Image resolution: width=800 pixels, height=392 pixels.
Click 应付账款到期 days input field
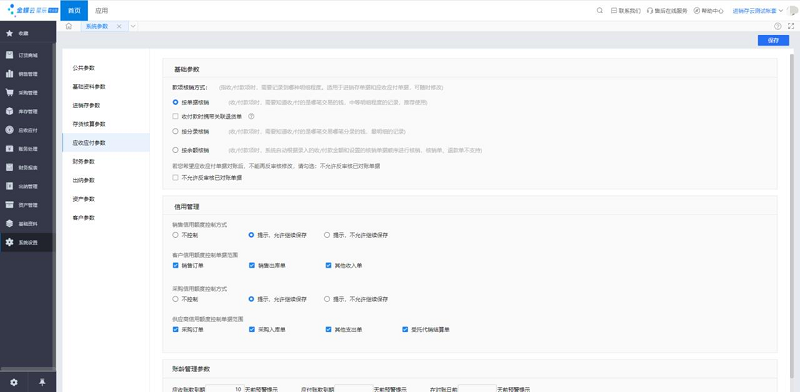click(354, 388)
